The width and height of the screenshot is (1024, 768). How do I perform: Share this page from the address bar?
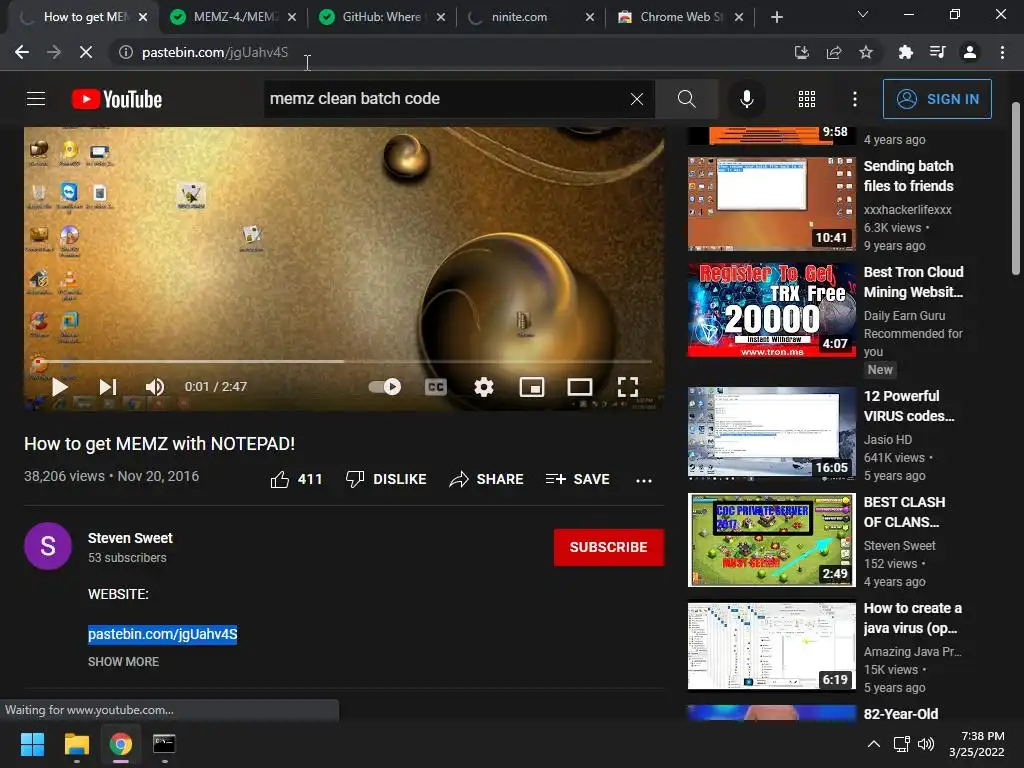(x=834, y=52)
